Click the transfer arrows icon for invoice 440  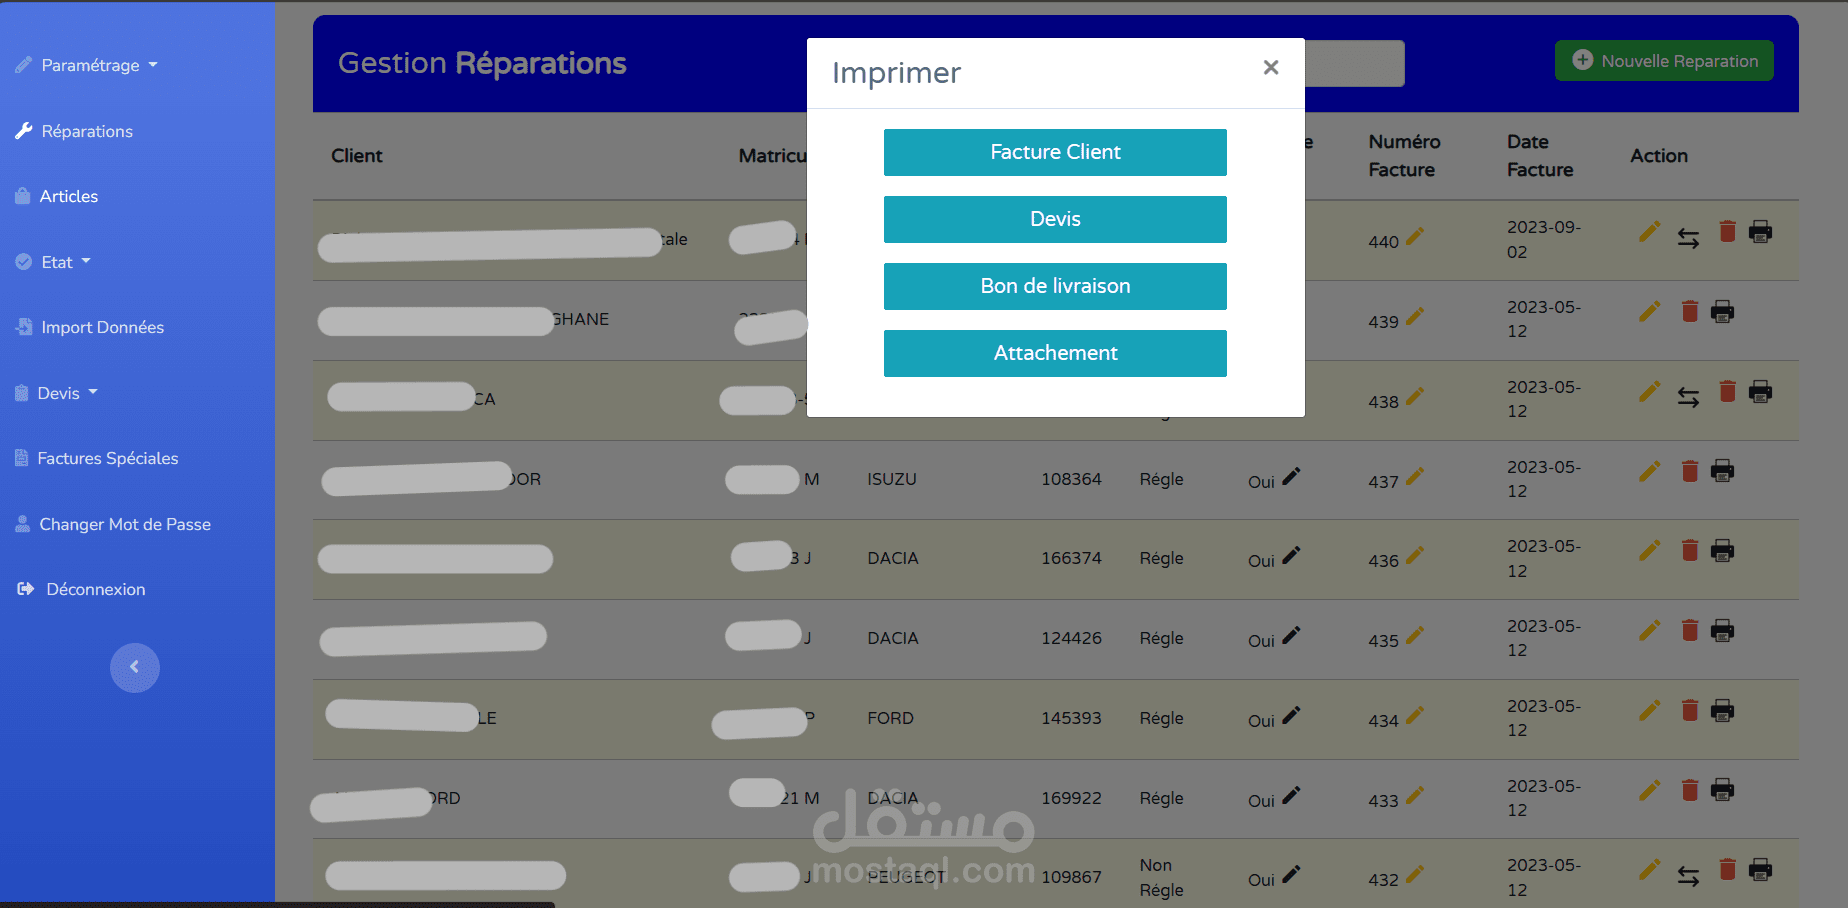tap(1689, 238)
